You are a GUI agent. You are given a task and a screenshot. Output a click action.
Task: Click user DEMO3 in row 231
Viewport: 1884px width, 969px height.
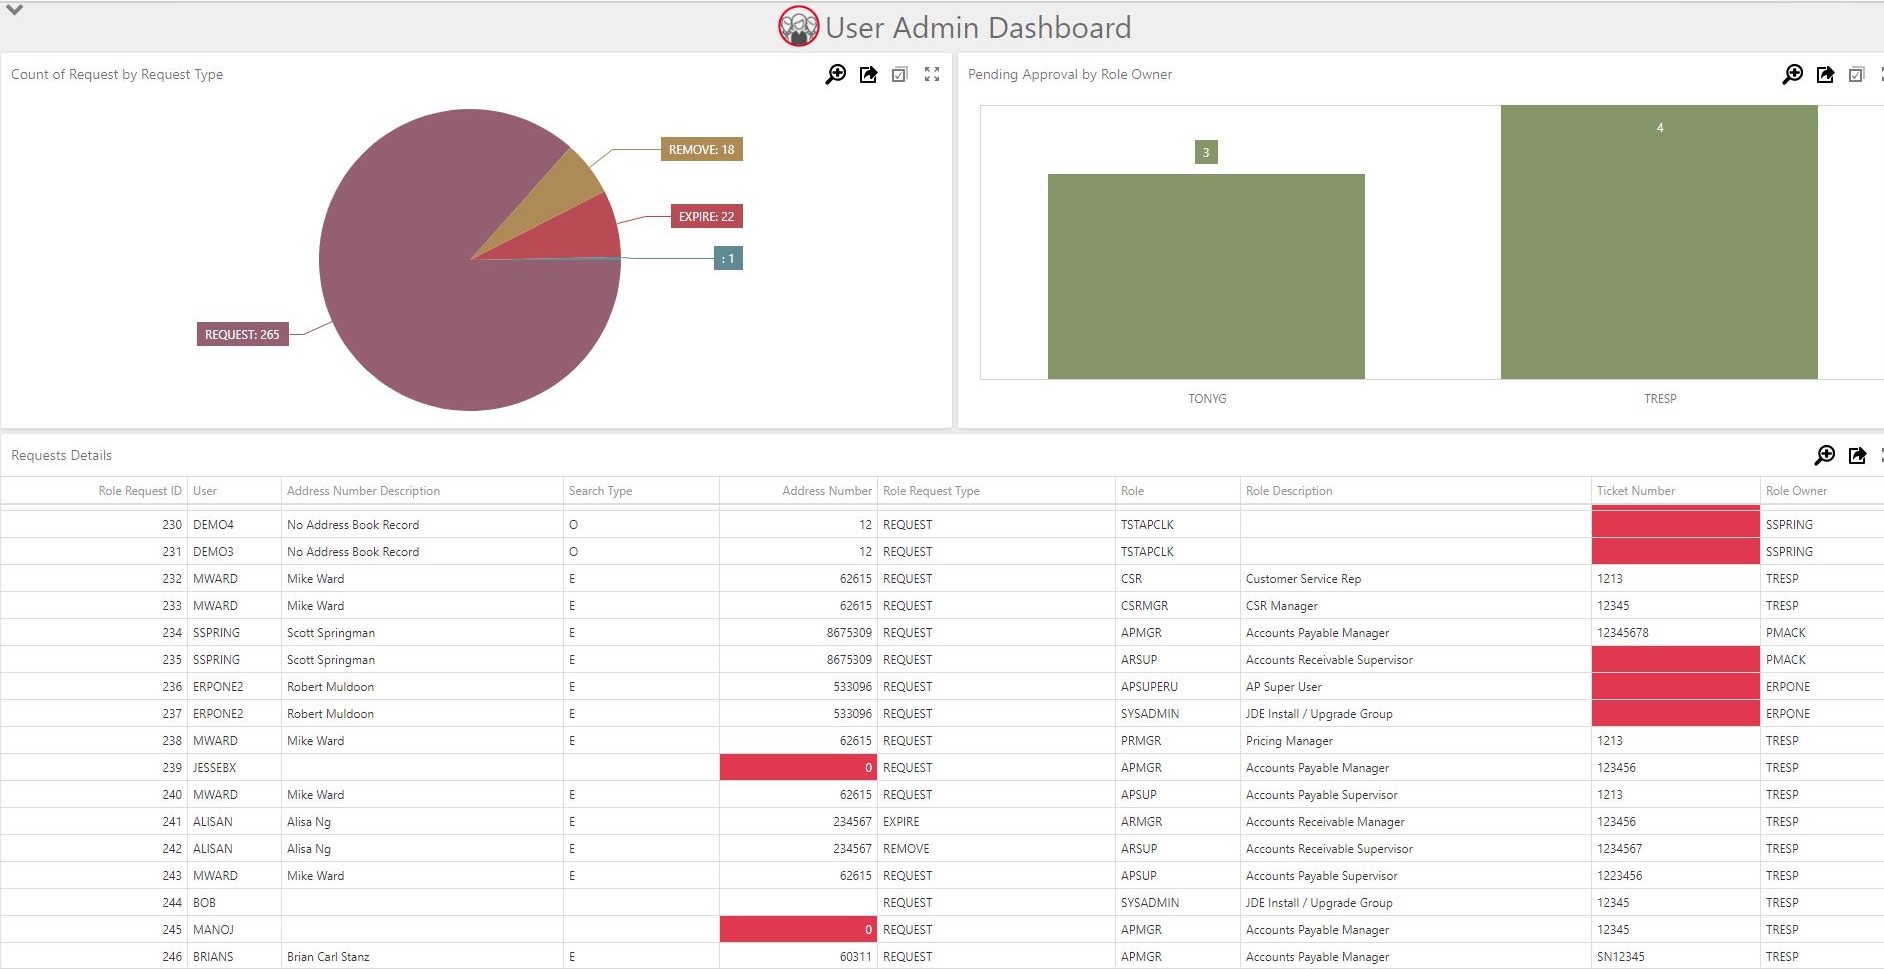[213, 551]
